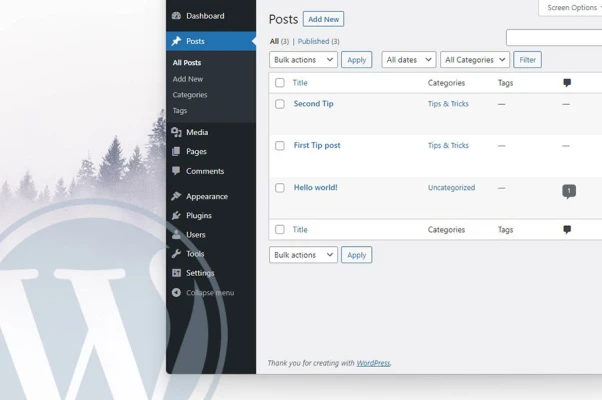602x400 pixels.
Task: Open the Plugins menu label
Action: pyautogui.click(x=199, y=215)
